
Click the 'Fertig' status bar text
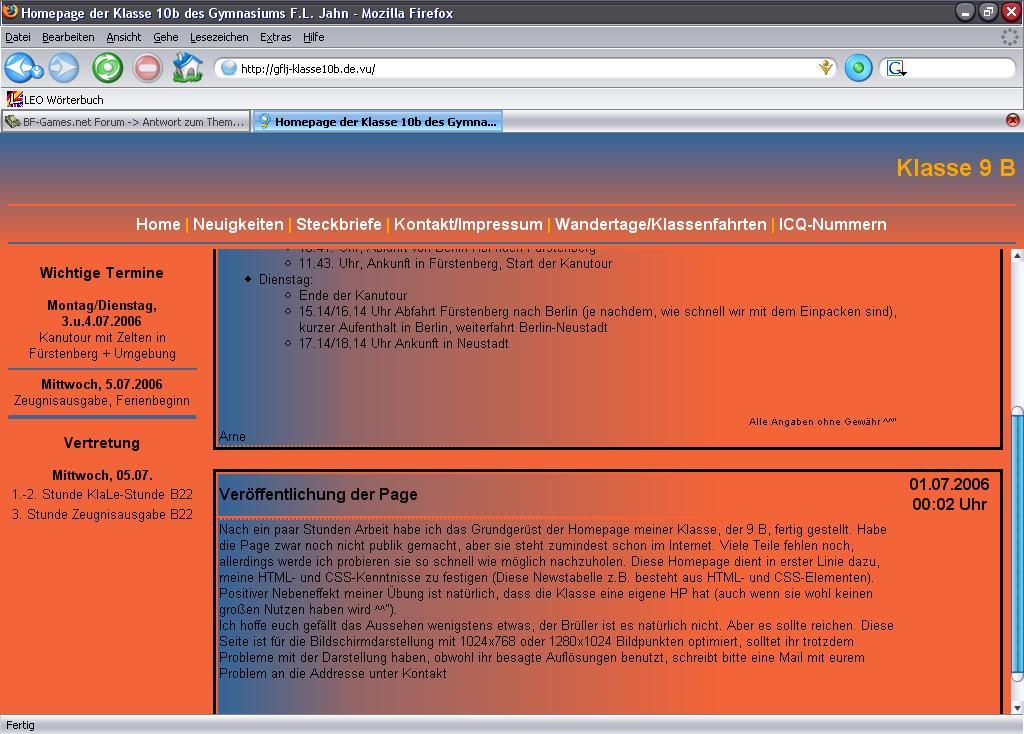[x=20, y=725]
